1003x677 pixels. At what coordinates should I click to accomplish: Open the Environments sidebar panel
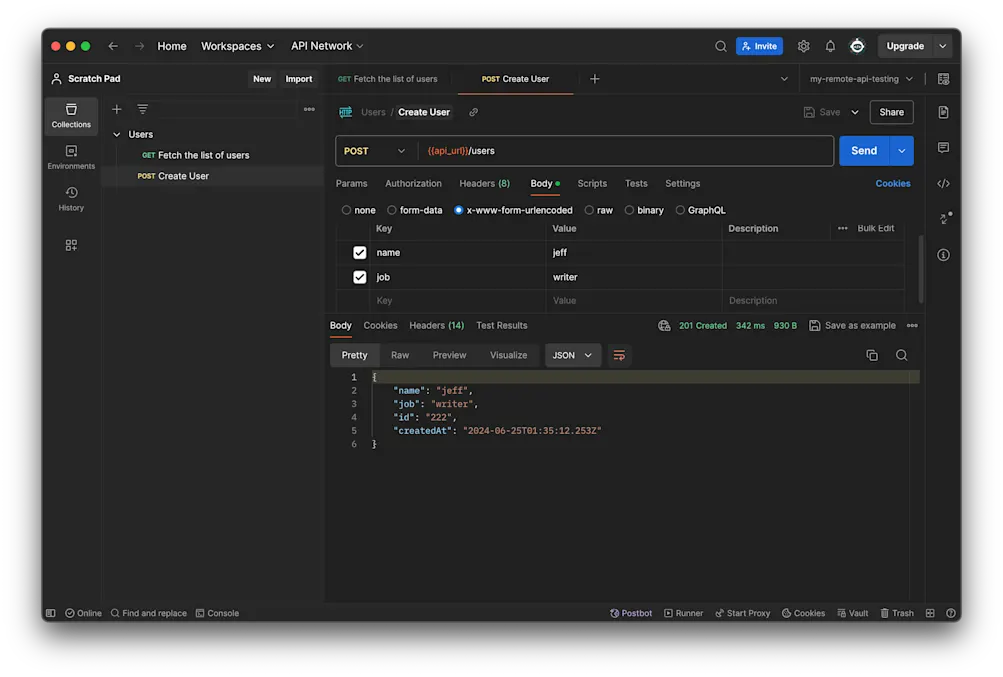click(x=71, y=156)
